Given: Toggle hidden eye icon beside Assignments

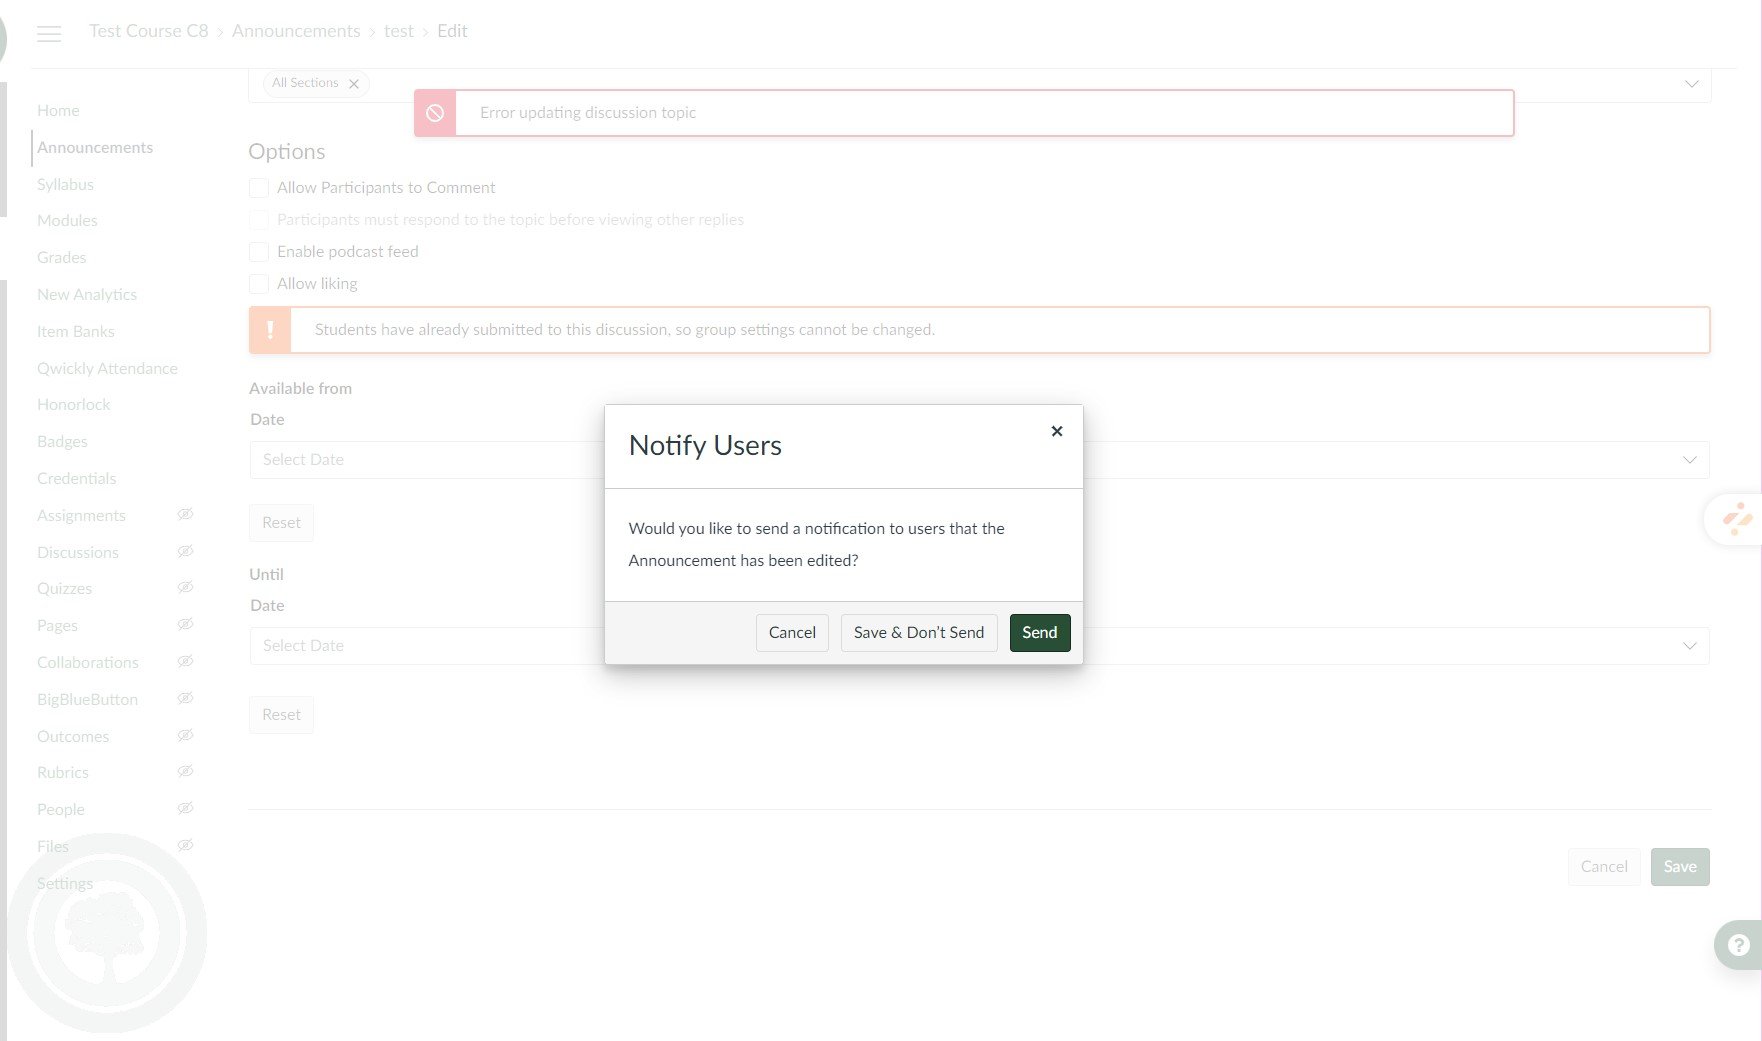Looking at the screenshot, I should pos(185,514).
